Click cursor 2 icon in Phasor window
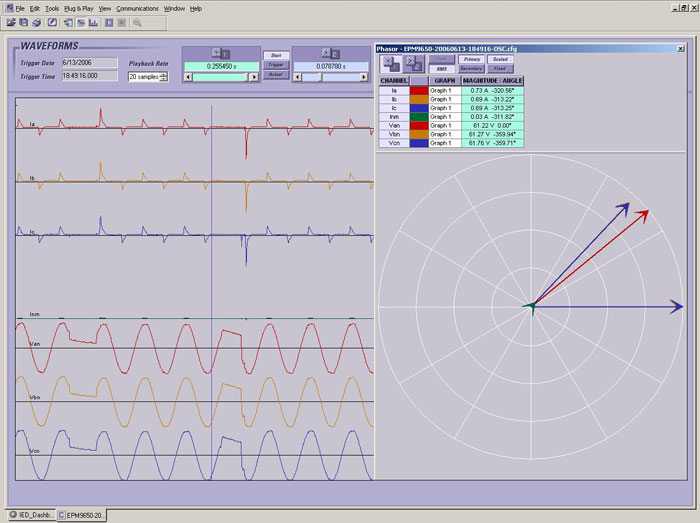The image size is (700, 523). [414, 64]
